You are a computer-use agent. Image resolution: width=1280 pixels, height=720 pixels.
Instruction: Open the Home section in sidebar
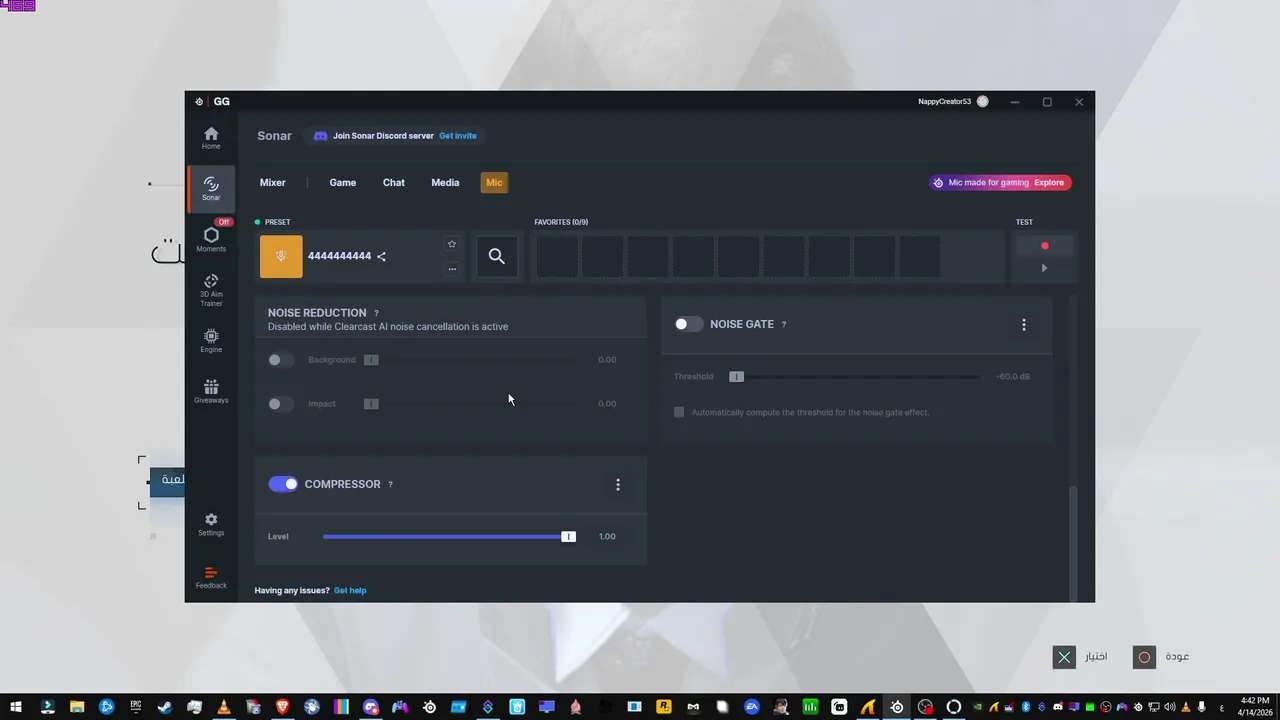(x=211, y=138)
